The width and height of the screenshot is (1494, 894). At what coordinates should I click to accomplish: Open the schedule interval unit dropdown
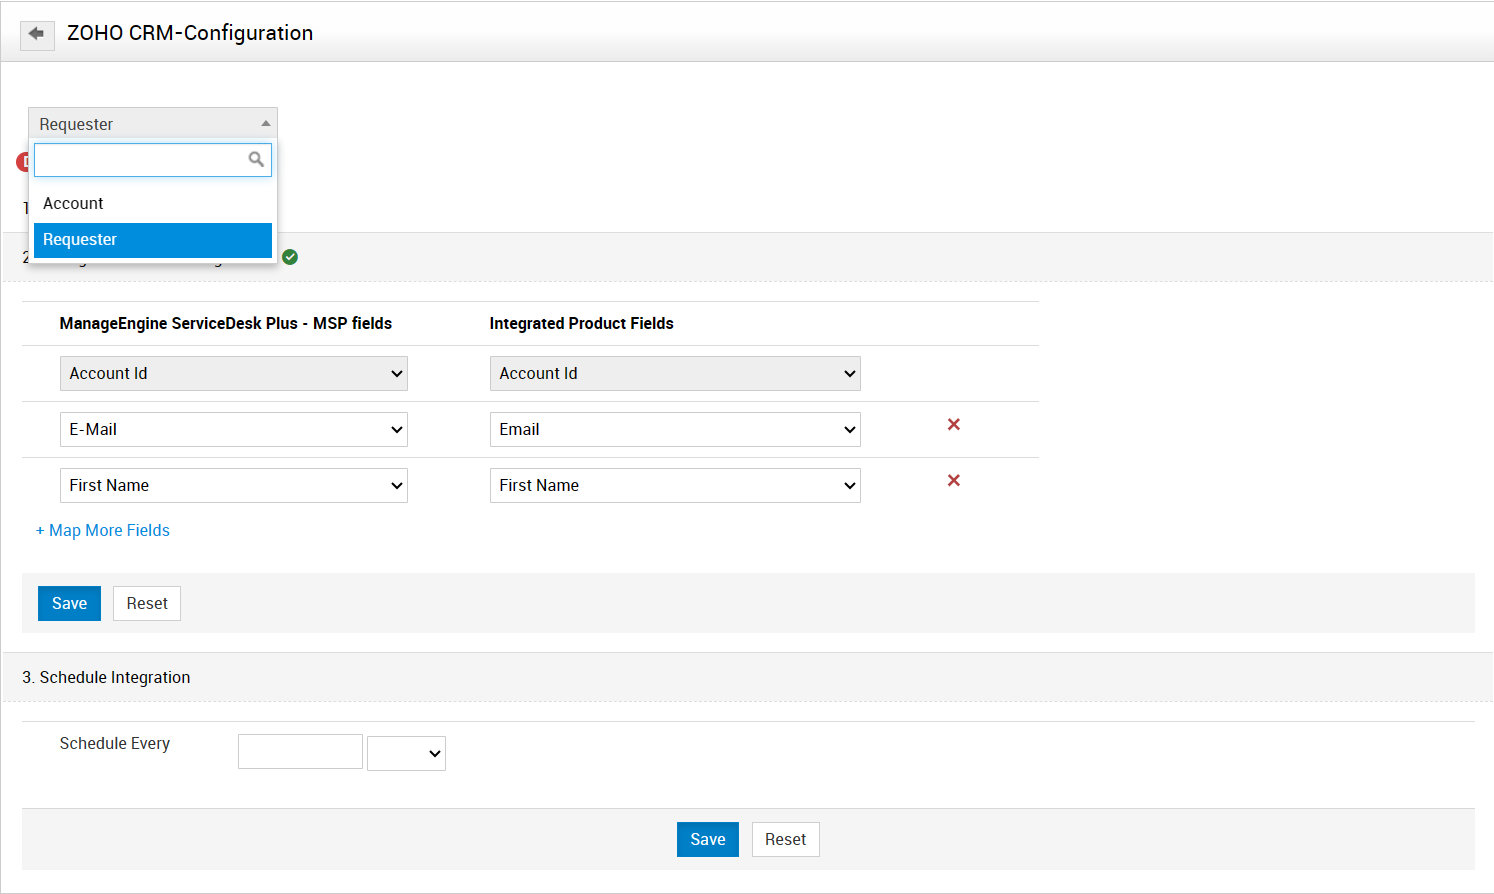pyautogui.click(x=406, y=754)
